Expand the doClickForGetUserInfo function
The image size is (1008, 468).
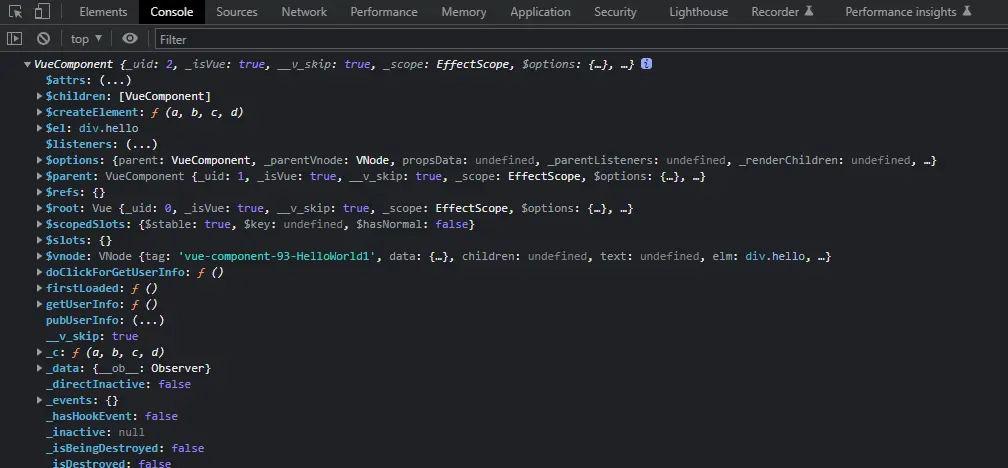click(x=40, y=273)
